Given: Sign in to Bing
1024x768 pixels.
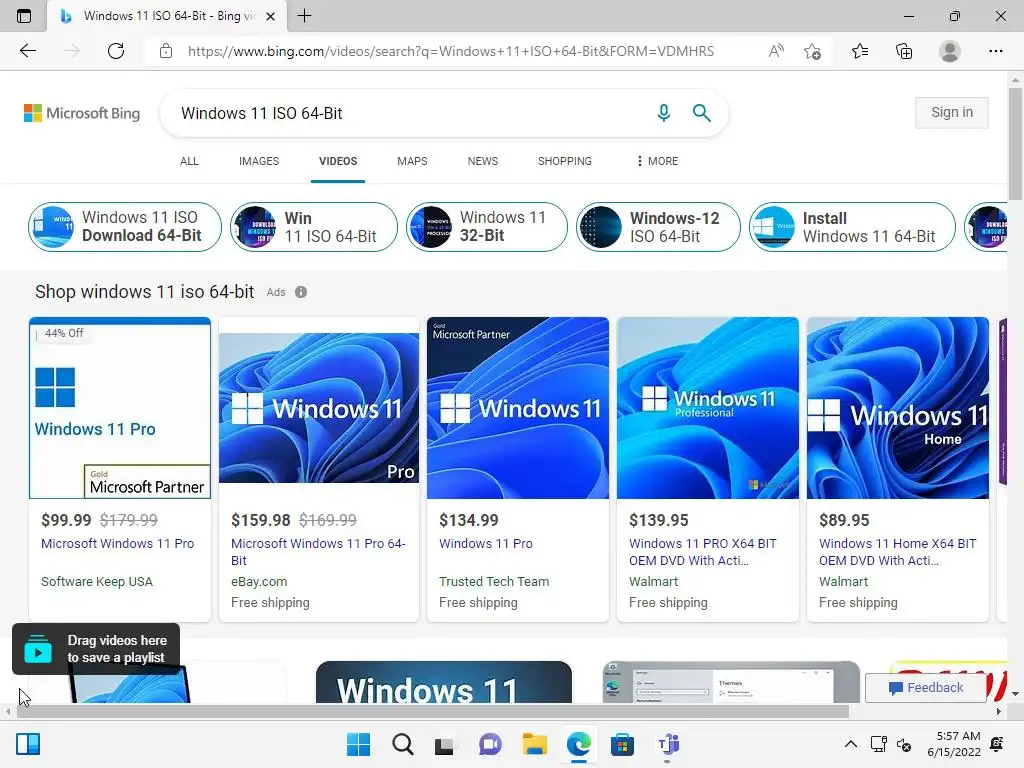Looking at the screenshot, I should click(x=952, y=112).
